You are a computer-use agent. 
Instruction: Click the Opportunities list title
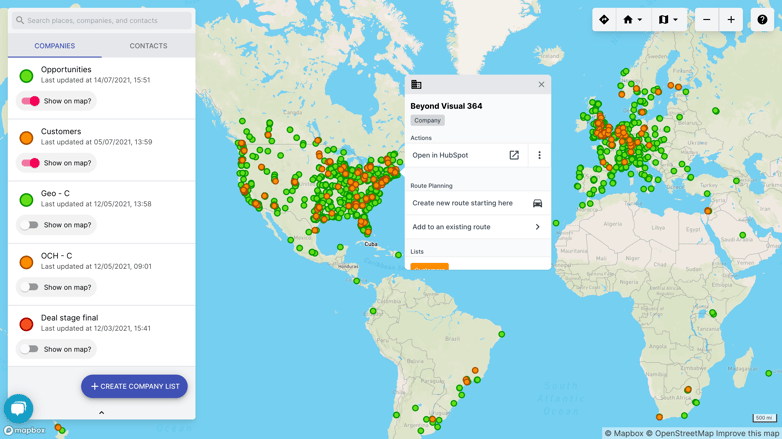[x=66, y=69]
